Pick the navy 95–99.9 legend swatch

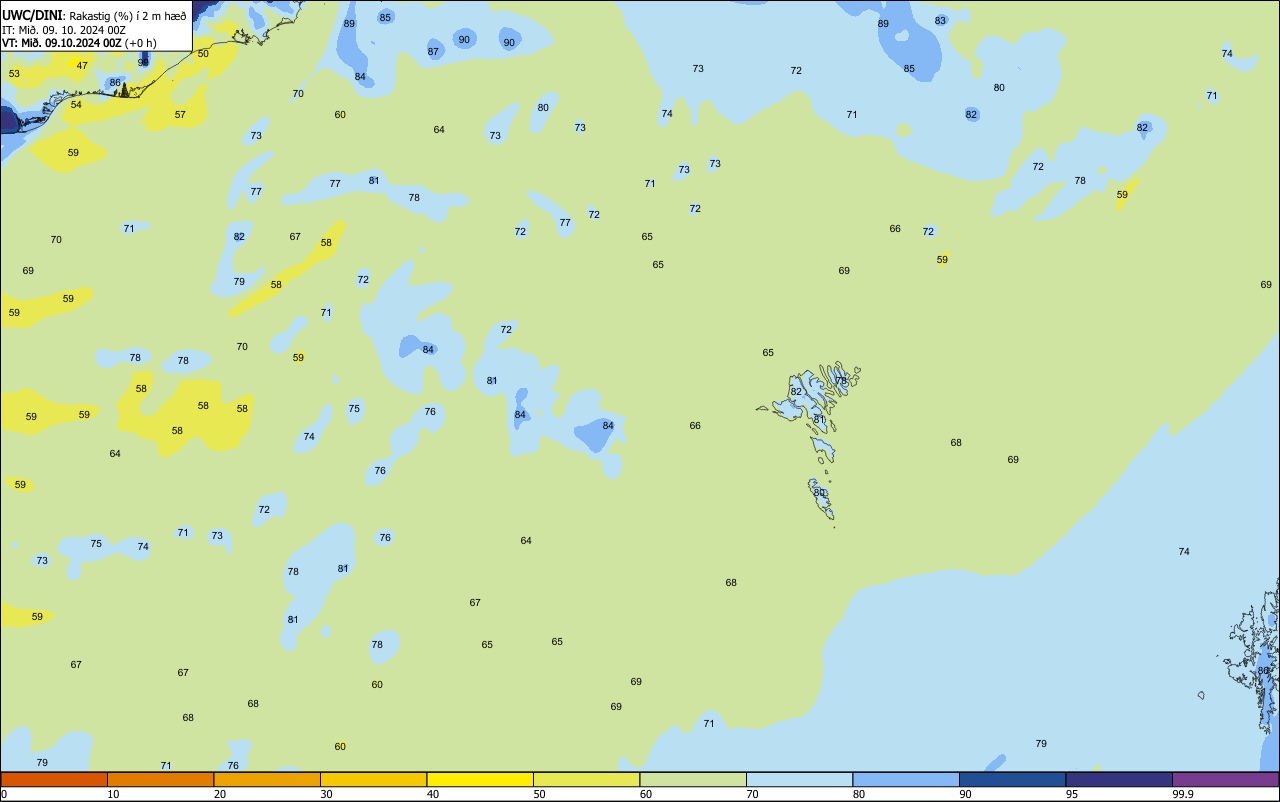(x=1119, y=779)
